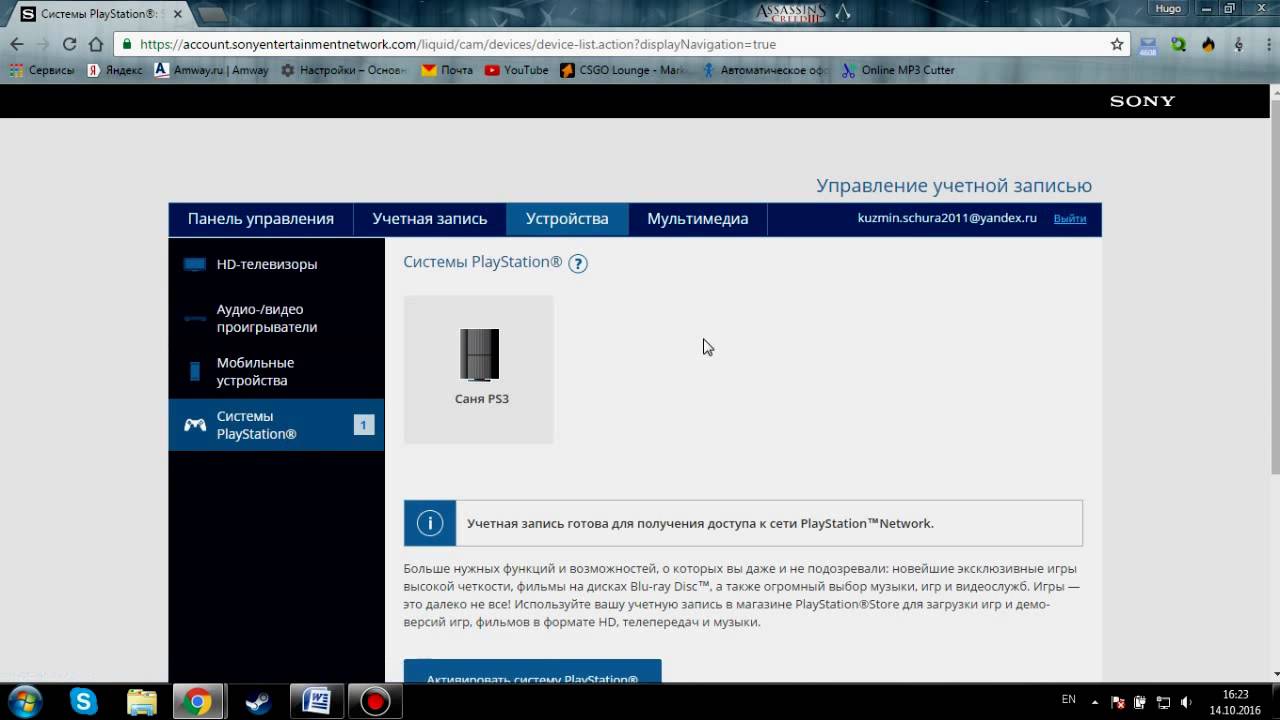The width and height of the screenshot is (1280, 720).
Task: Open the Настройки bookmark
Action: 344,70
